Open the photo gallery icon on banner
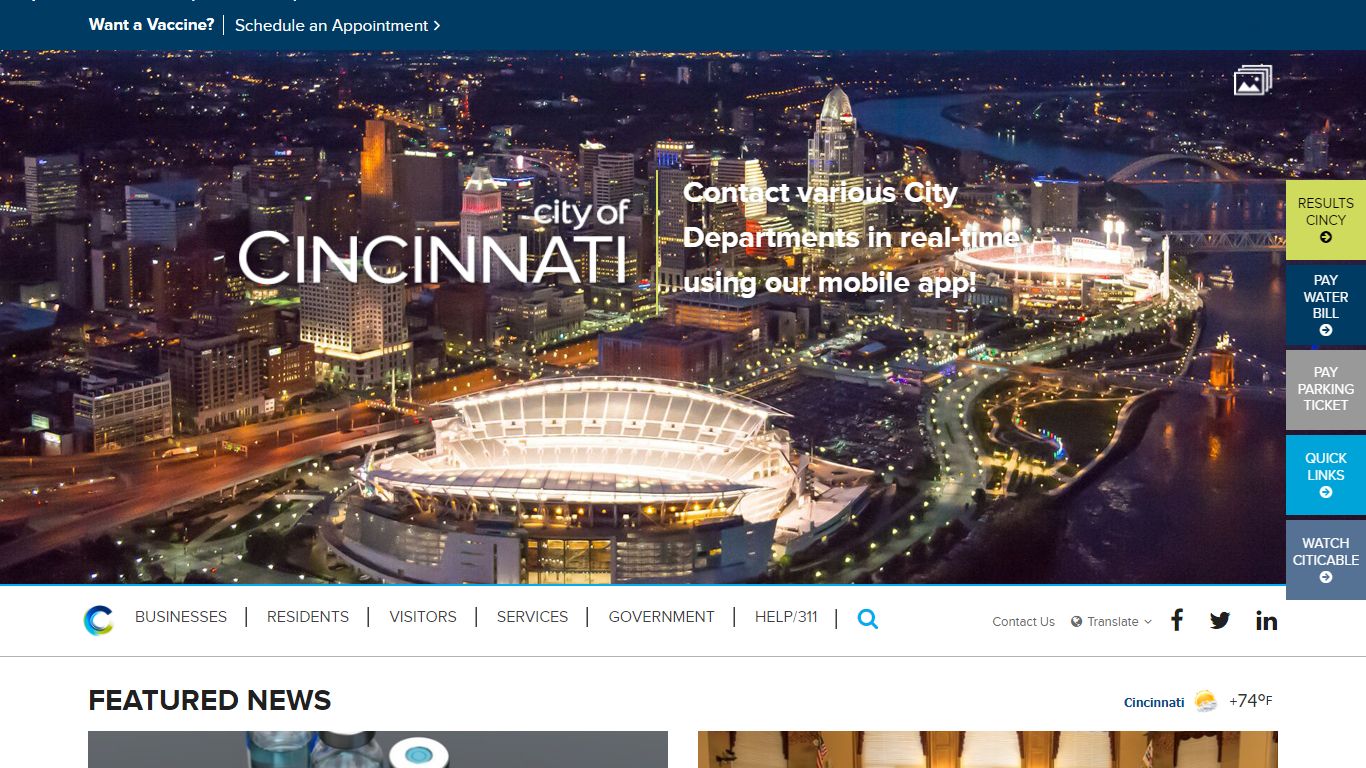Image resolution: width=1366 pixels, height=768 pixels. pyautogui.click(x=1253, y=80)
